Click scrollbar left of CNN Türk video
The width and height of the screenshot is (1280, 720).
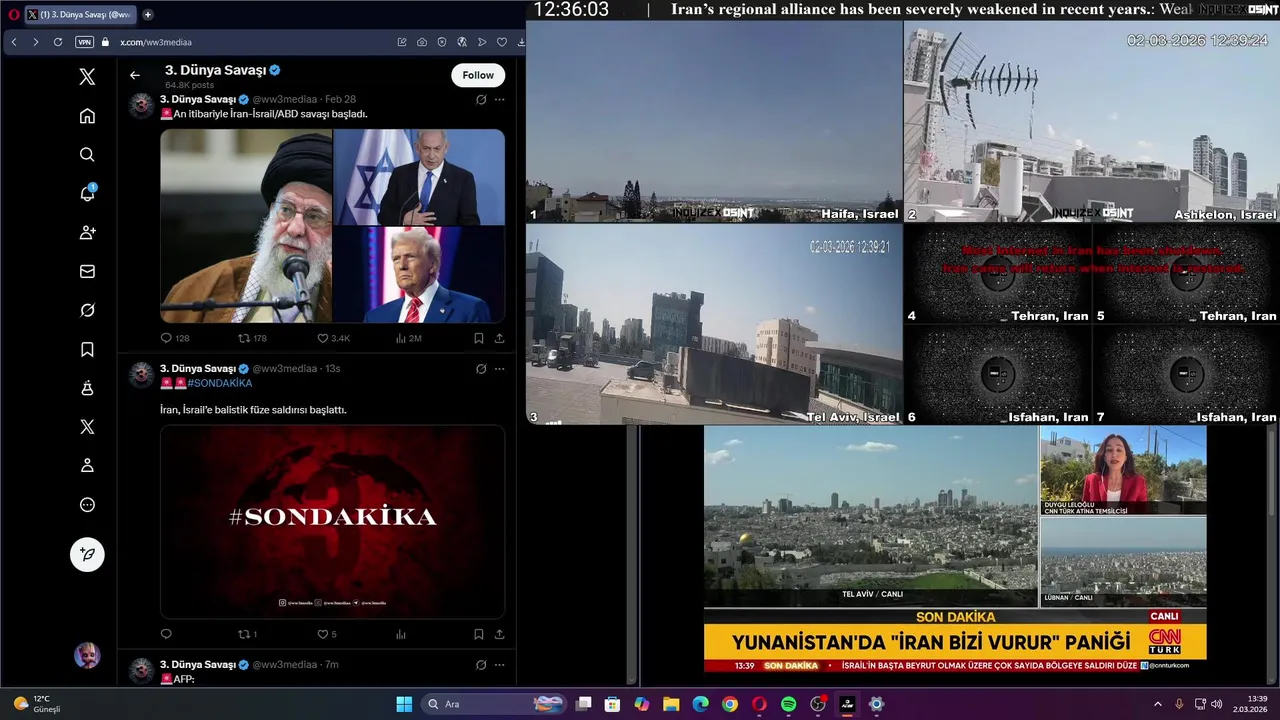tap(632, 555)
